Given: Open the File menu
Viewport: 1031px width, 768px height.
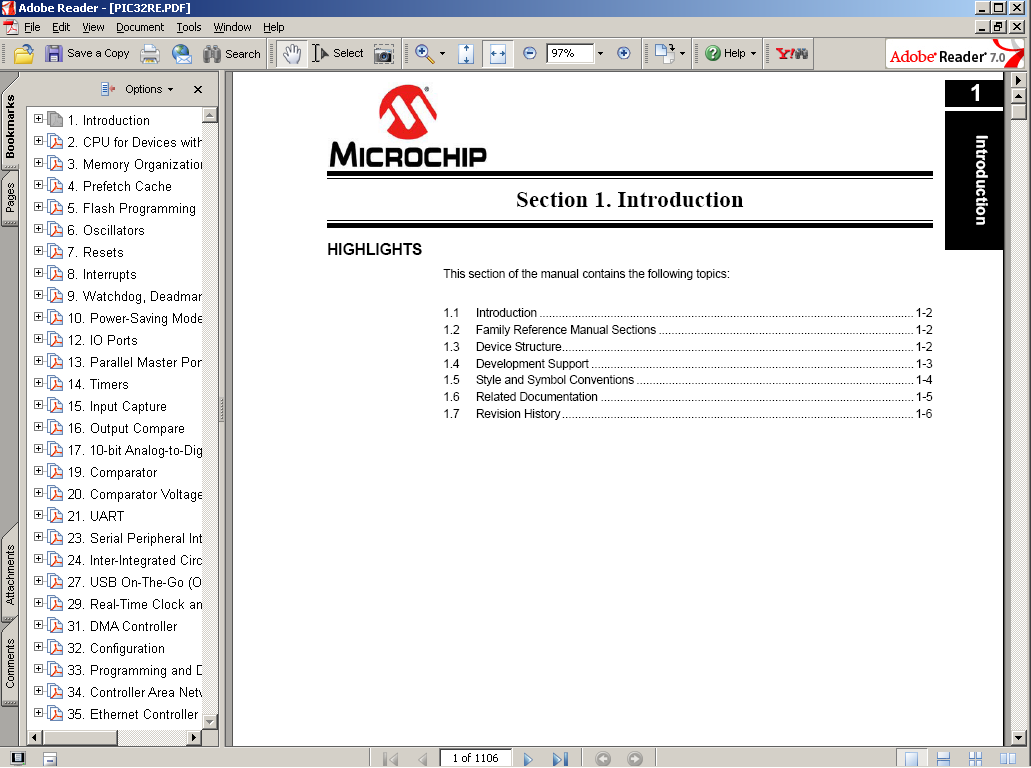Looking at the screenshot, I should pos(32,27).
